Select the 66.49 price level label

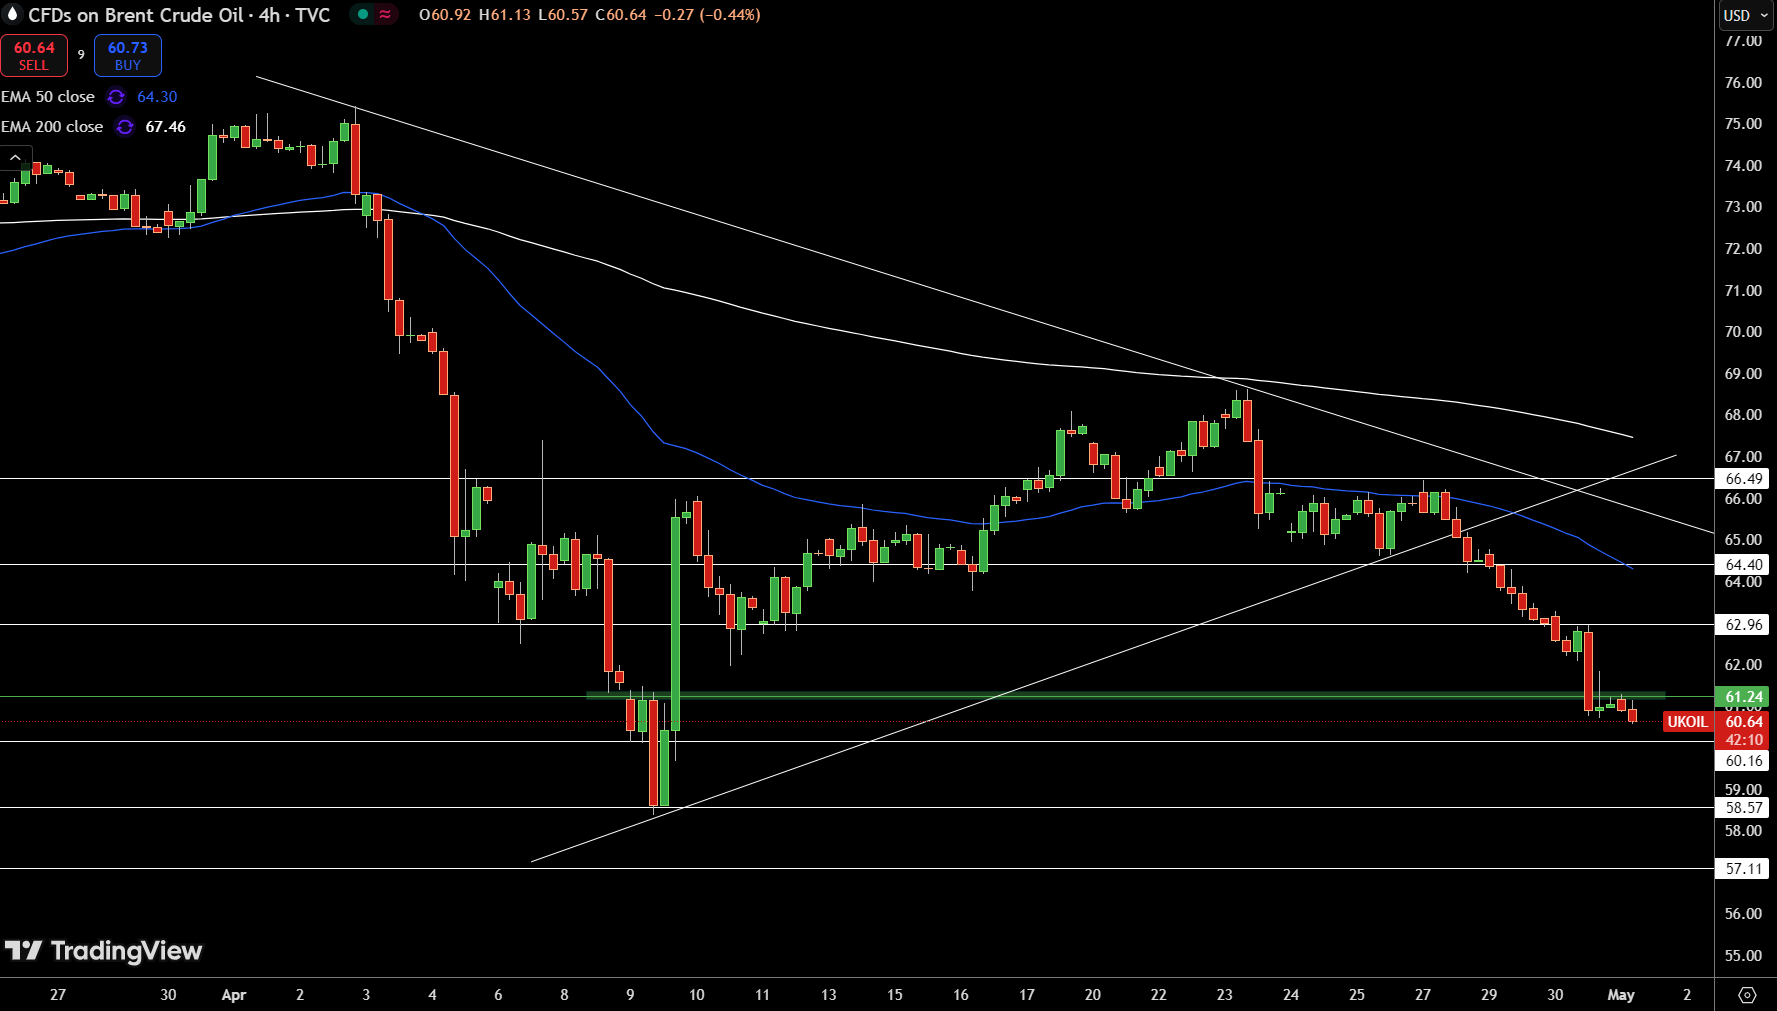(1744, 479)
